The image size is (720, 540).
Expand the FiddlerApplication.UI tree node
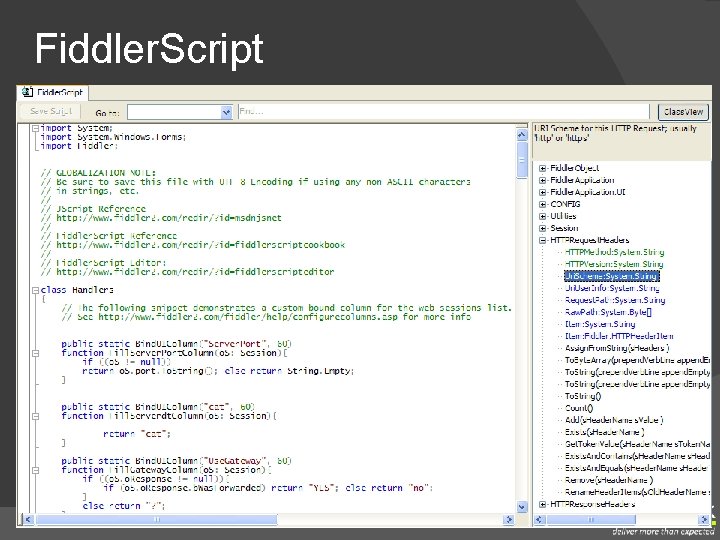point(542,192)
